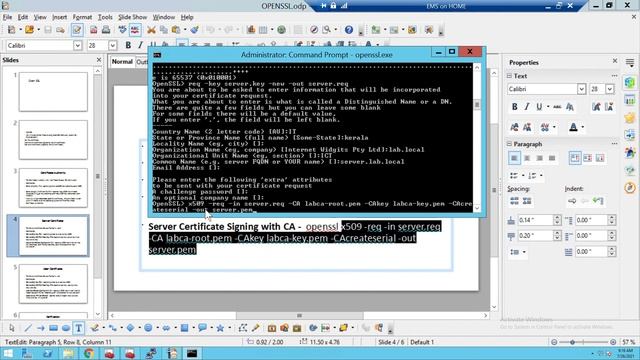Close the Slides panel
640x360 pixels.
[x=98, y=60]
